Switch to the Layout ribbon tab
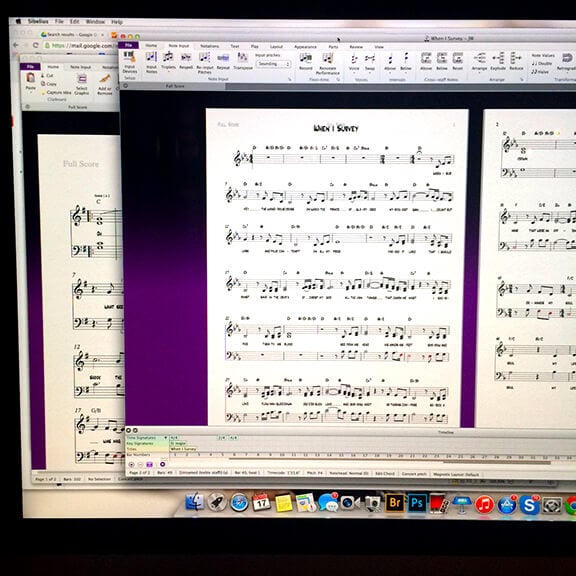The width and height of the screenshot is (576, 576). [276, 47]
